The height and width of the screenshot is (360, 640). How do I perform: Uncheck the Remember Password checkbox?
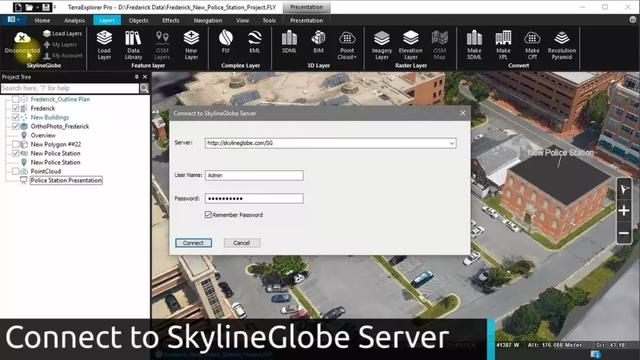[x=208, y=215]
